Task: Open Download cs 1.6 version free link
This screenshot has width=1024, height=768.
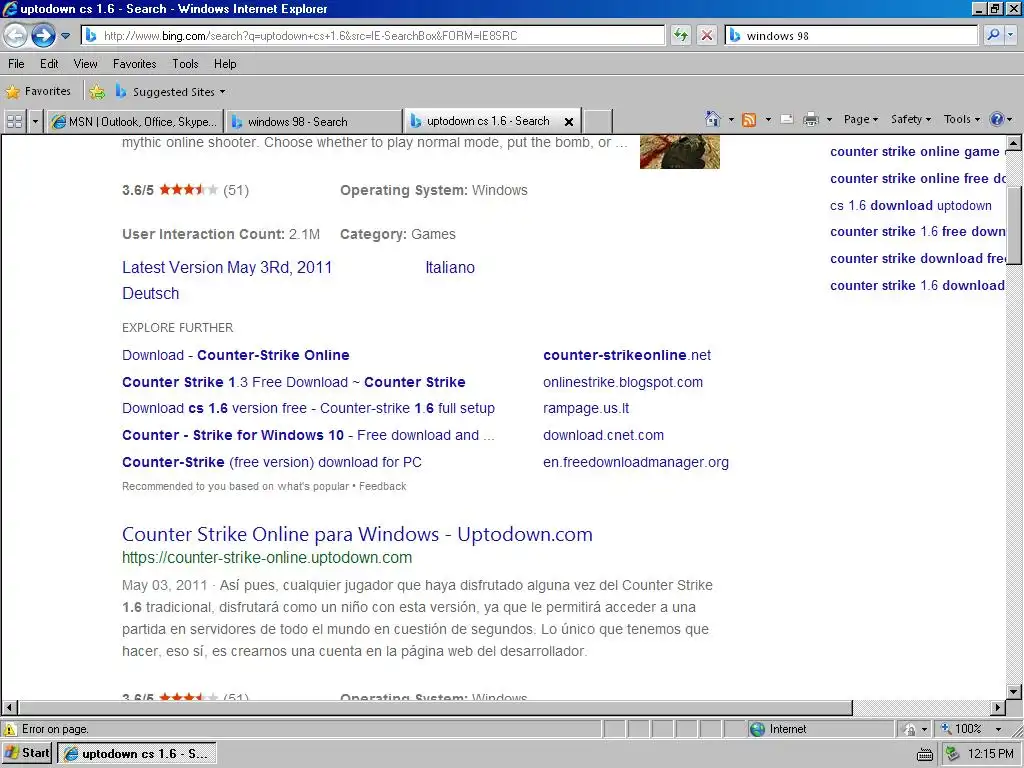Action: pyautogui.click(x=308, y=408)
